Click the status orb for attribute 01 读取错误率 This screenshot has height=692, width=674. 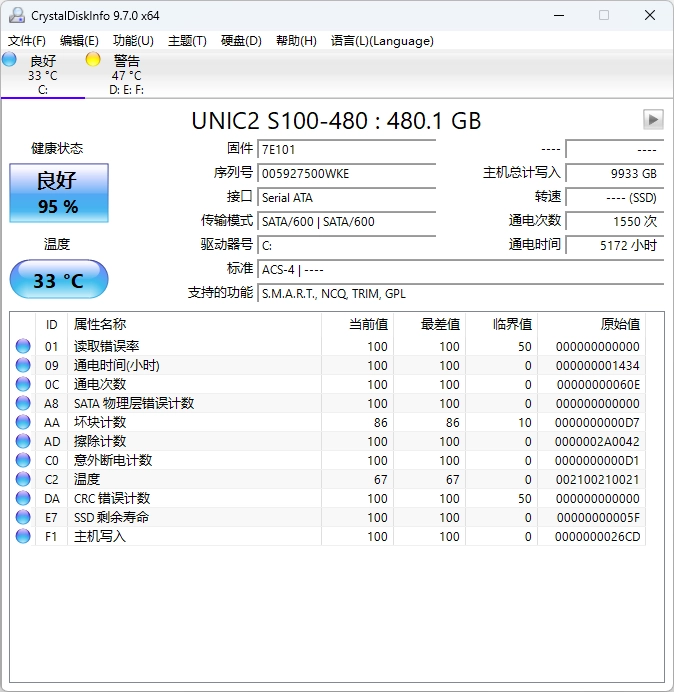click(23, 346)
